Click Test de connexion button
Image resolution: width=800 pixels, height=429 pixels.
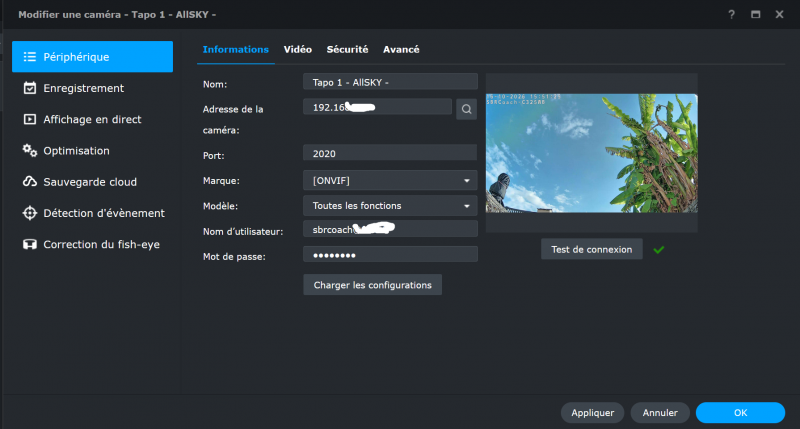tap(591, 249)
